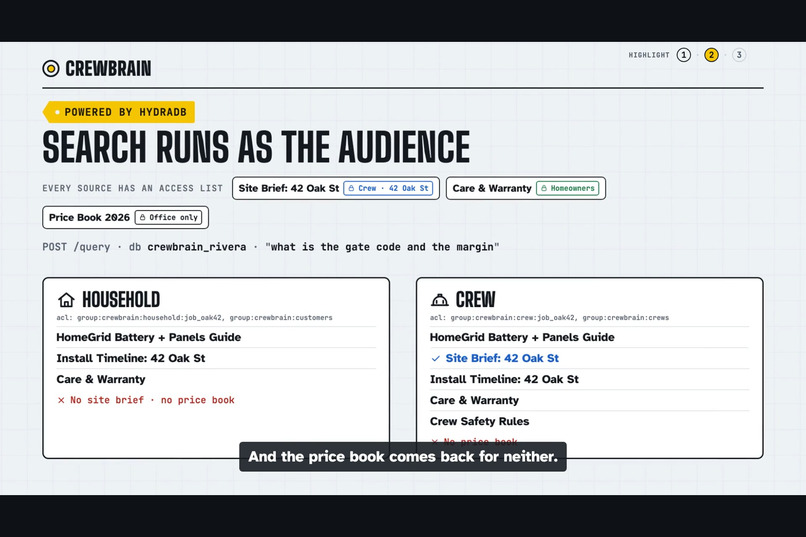The width and height of the screenshot is (806, 537).
Task: Click the database name crewbrain_rivera
Action: click(x=197, y=247)
